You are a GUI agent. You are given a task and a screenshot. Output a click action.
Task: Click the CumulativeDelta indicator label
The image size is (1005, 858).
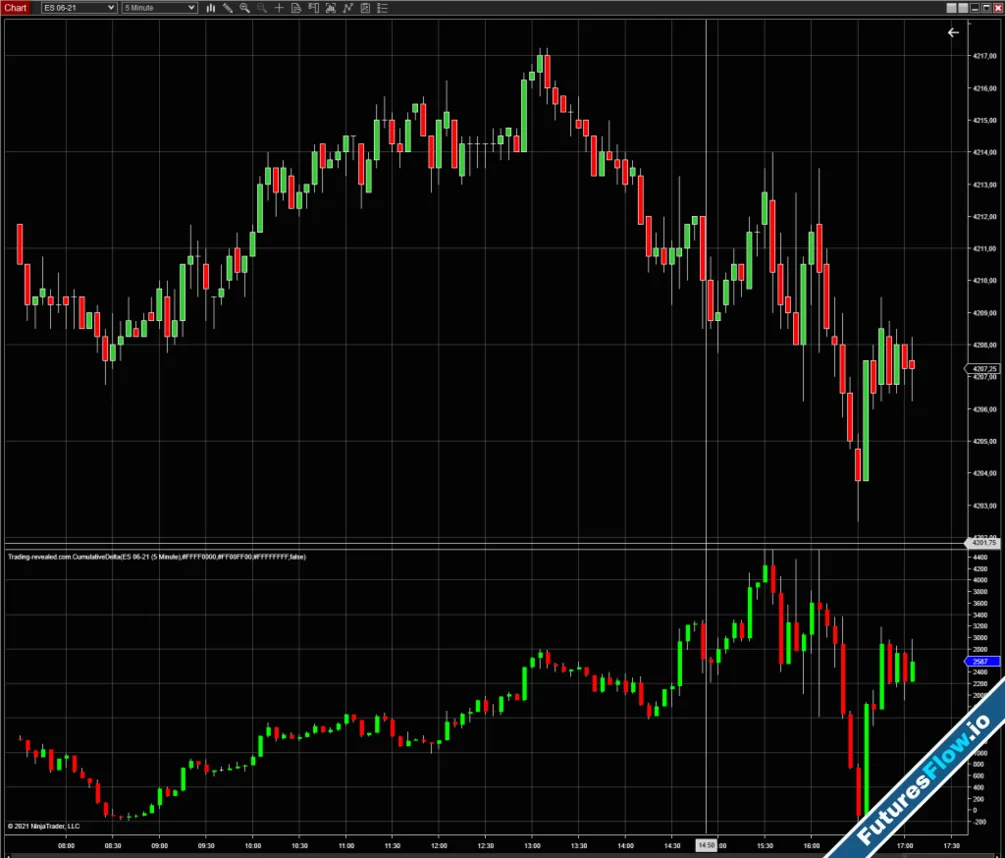(155, 556)
